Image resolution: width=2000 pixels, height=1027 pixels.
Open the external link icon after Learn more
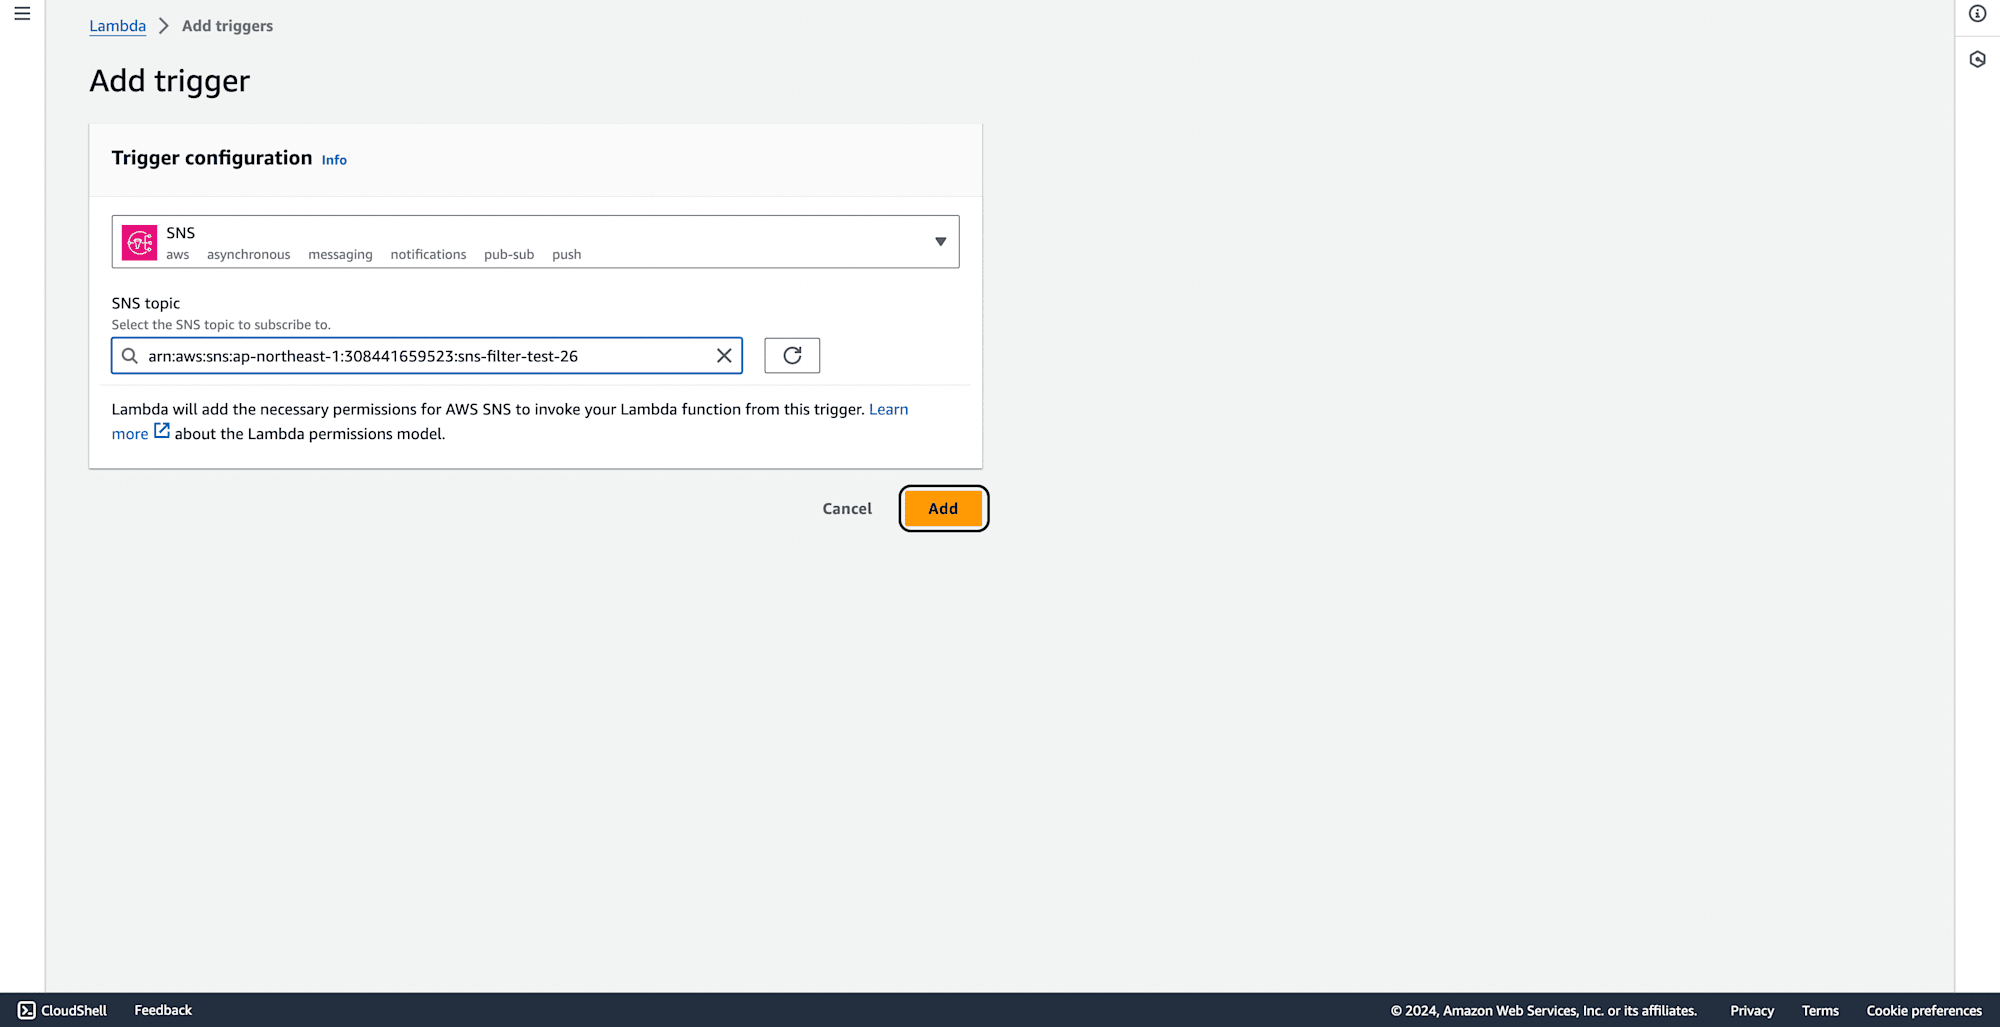(162, 432)
